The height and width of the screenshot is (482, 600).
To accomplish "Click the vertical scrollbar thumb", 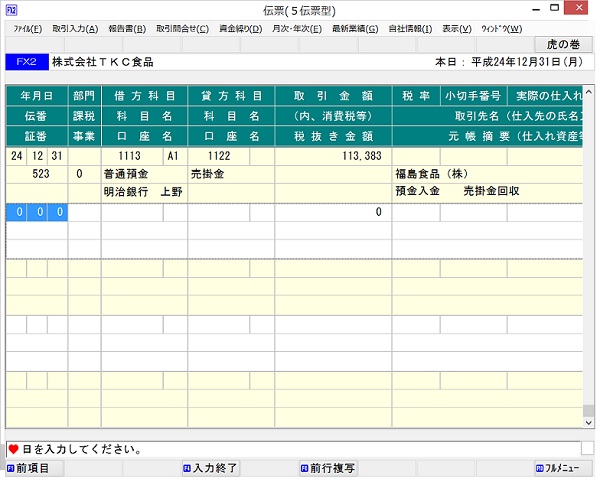I will (x=589, y=410).
